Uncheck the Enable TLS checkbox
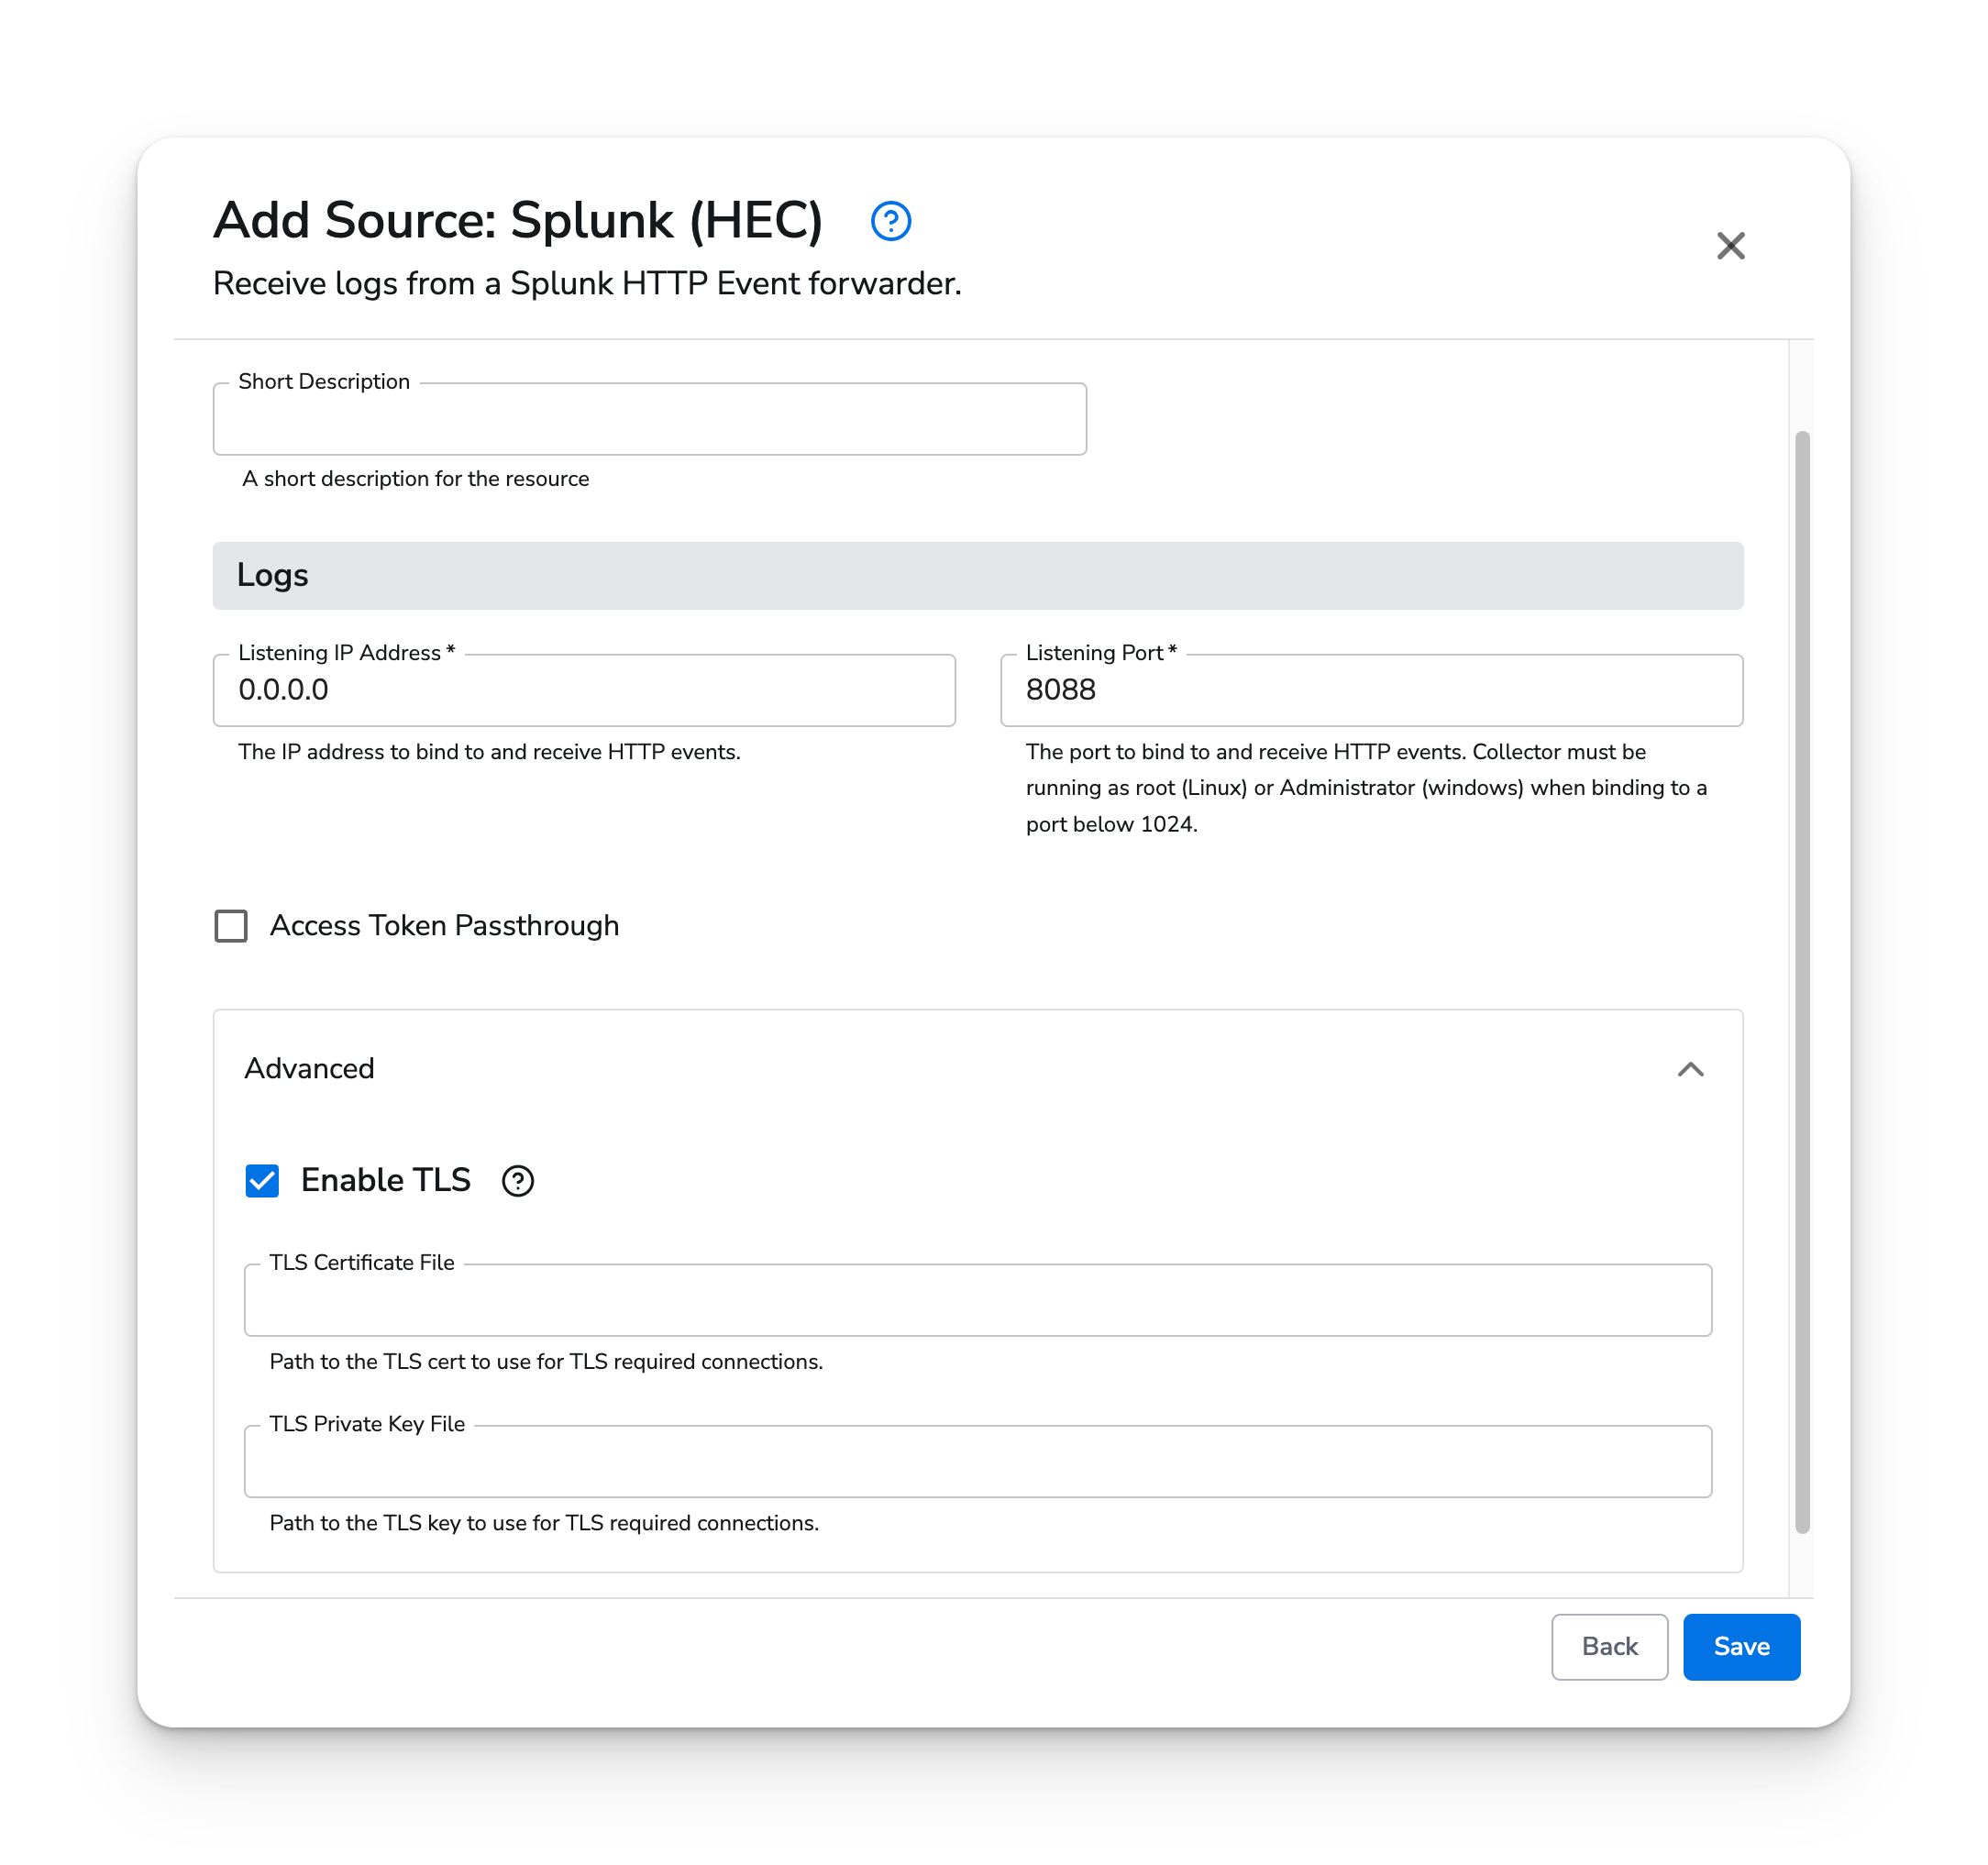 [x=262, y=1181]
